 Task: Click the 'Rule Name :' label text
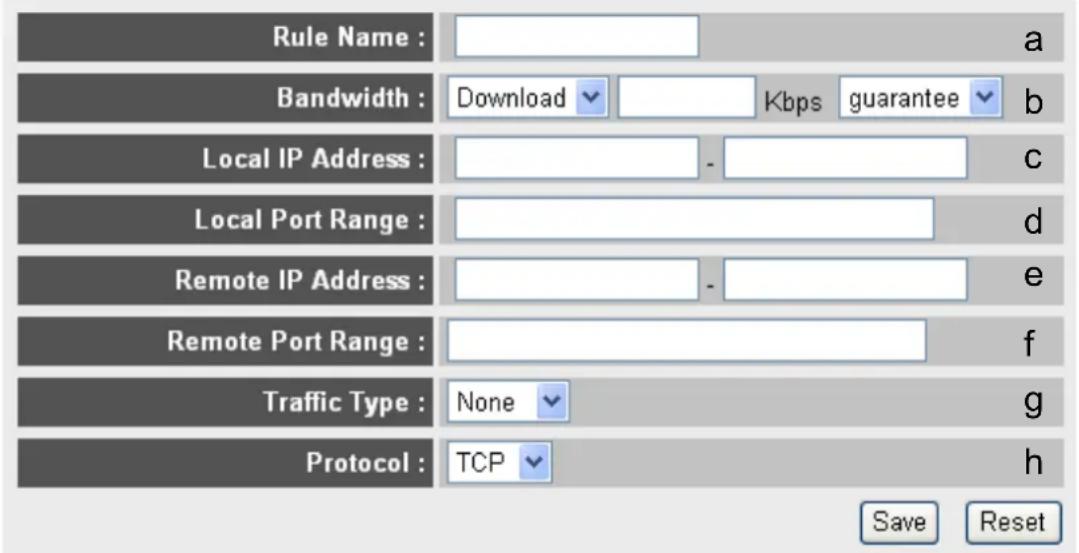(x=349, y=37)
